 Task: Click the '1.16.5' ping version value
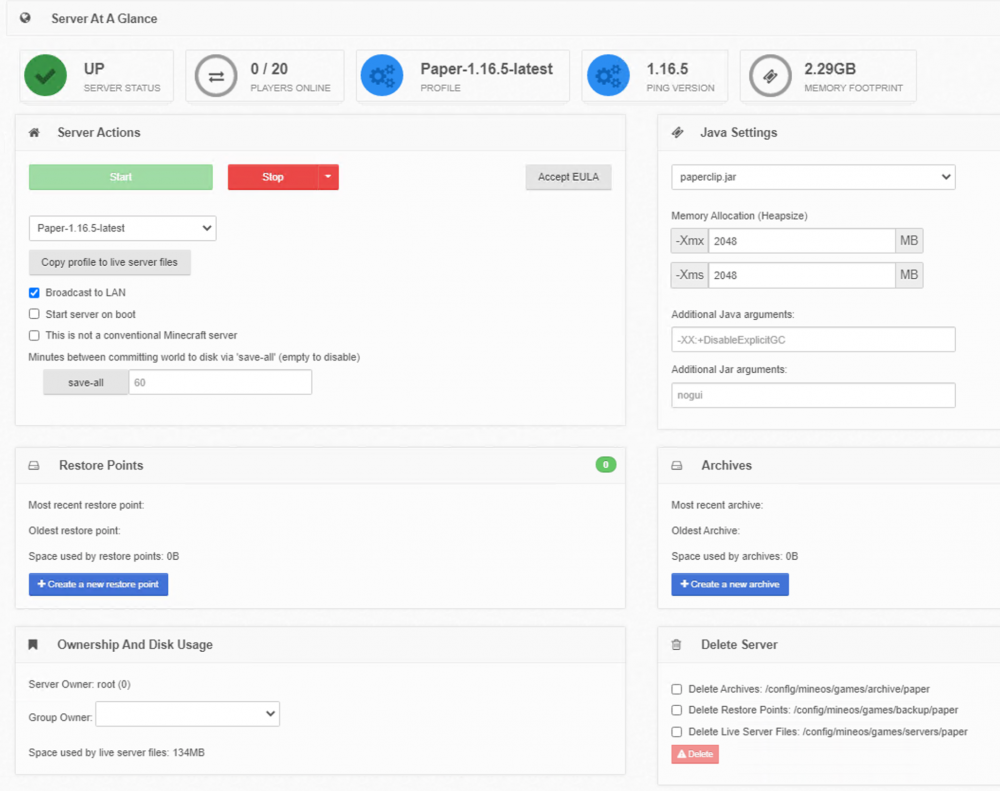[667, 69]
